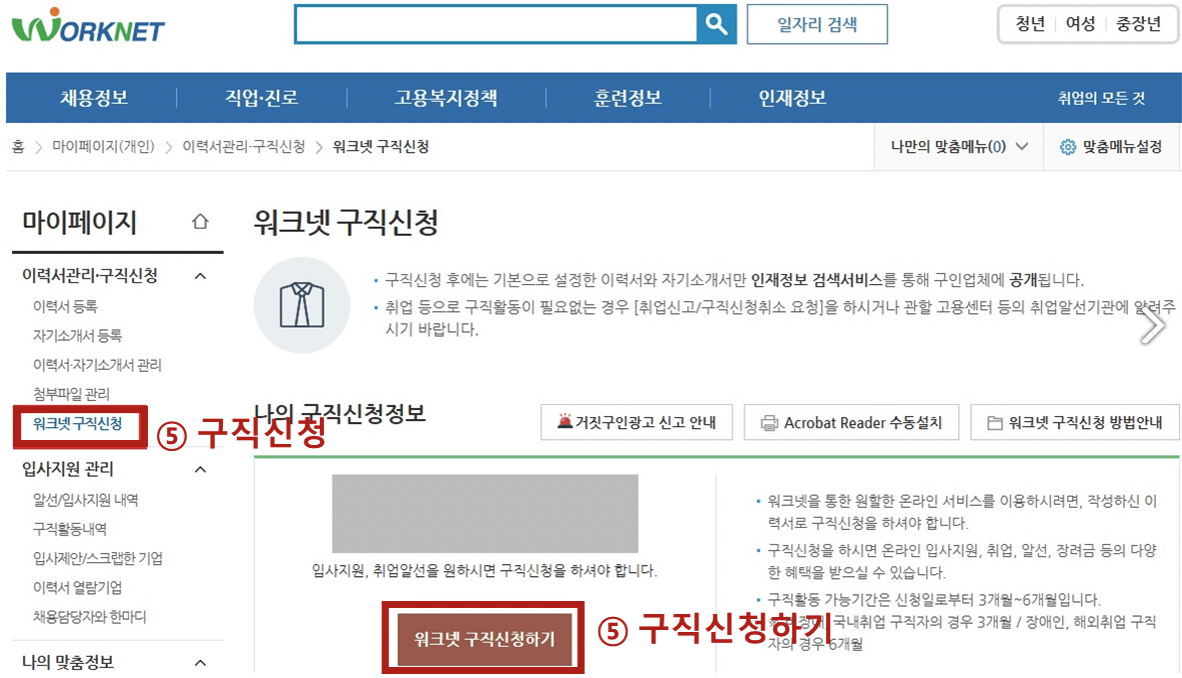
Task: Open the 훈련정보 menu
Action: 628,97
